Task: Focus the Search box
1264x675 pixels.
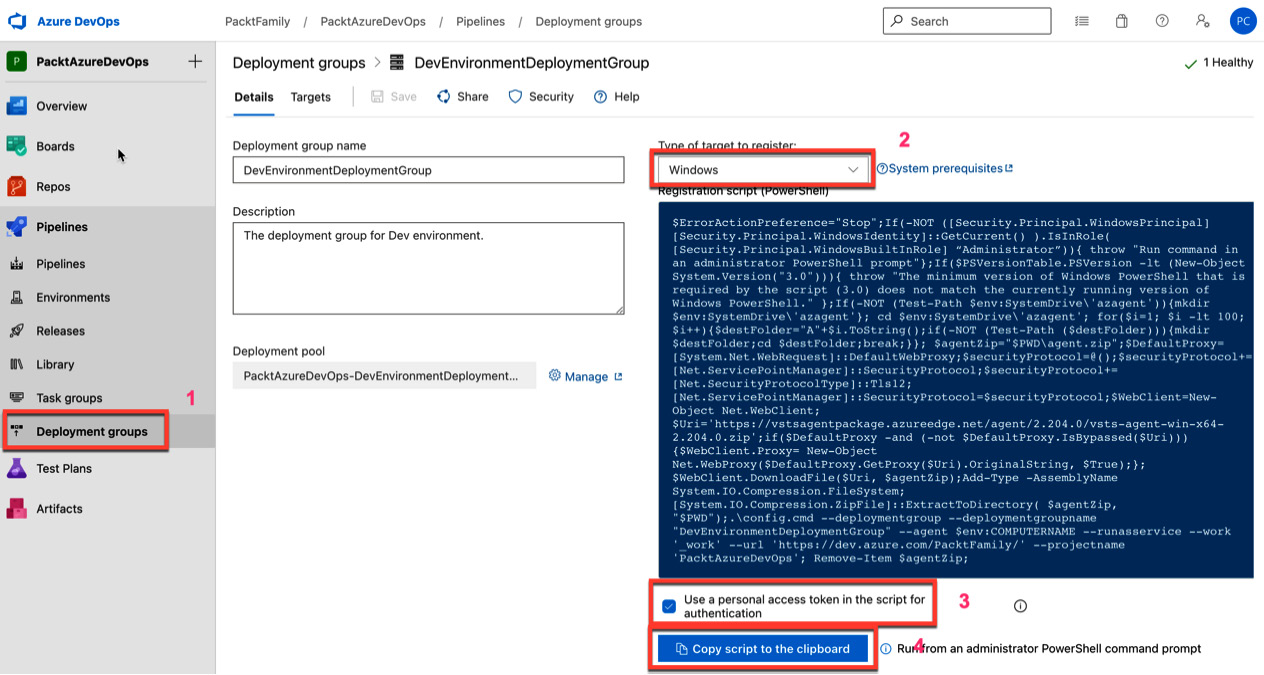Action: point(967,21)
